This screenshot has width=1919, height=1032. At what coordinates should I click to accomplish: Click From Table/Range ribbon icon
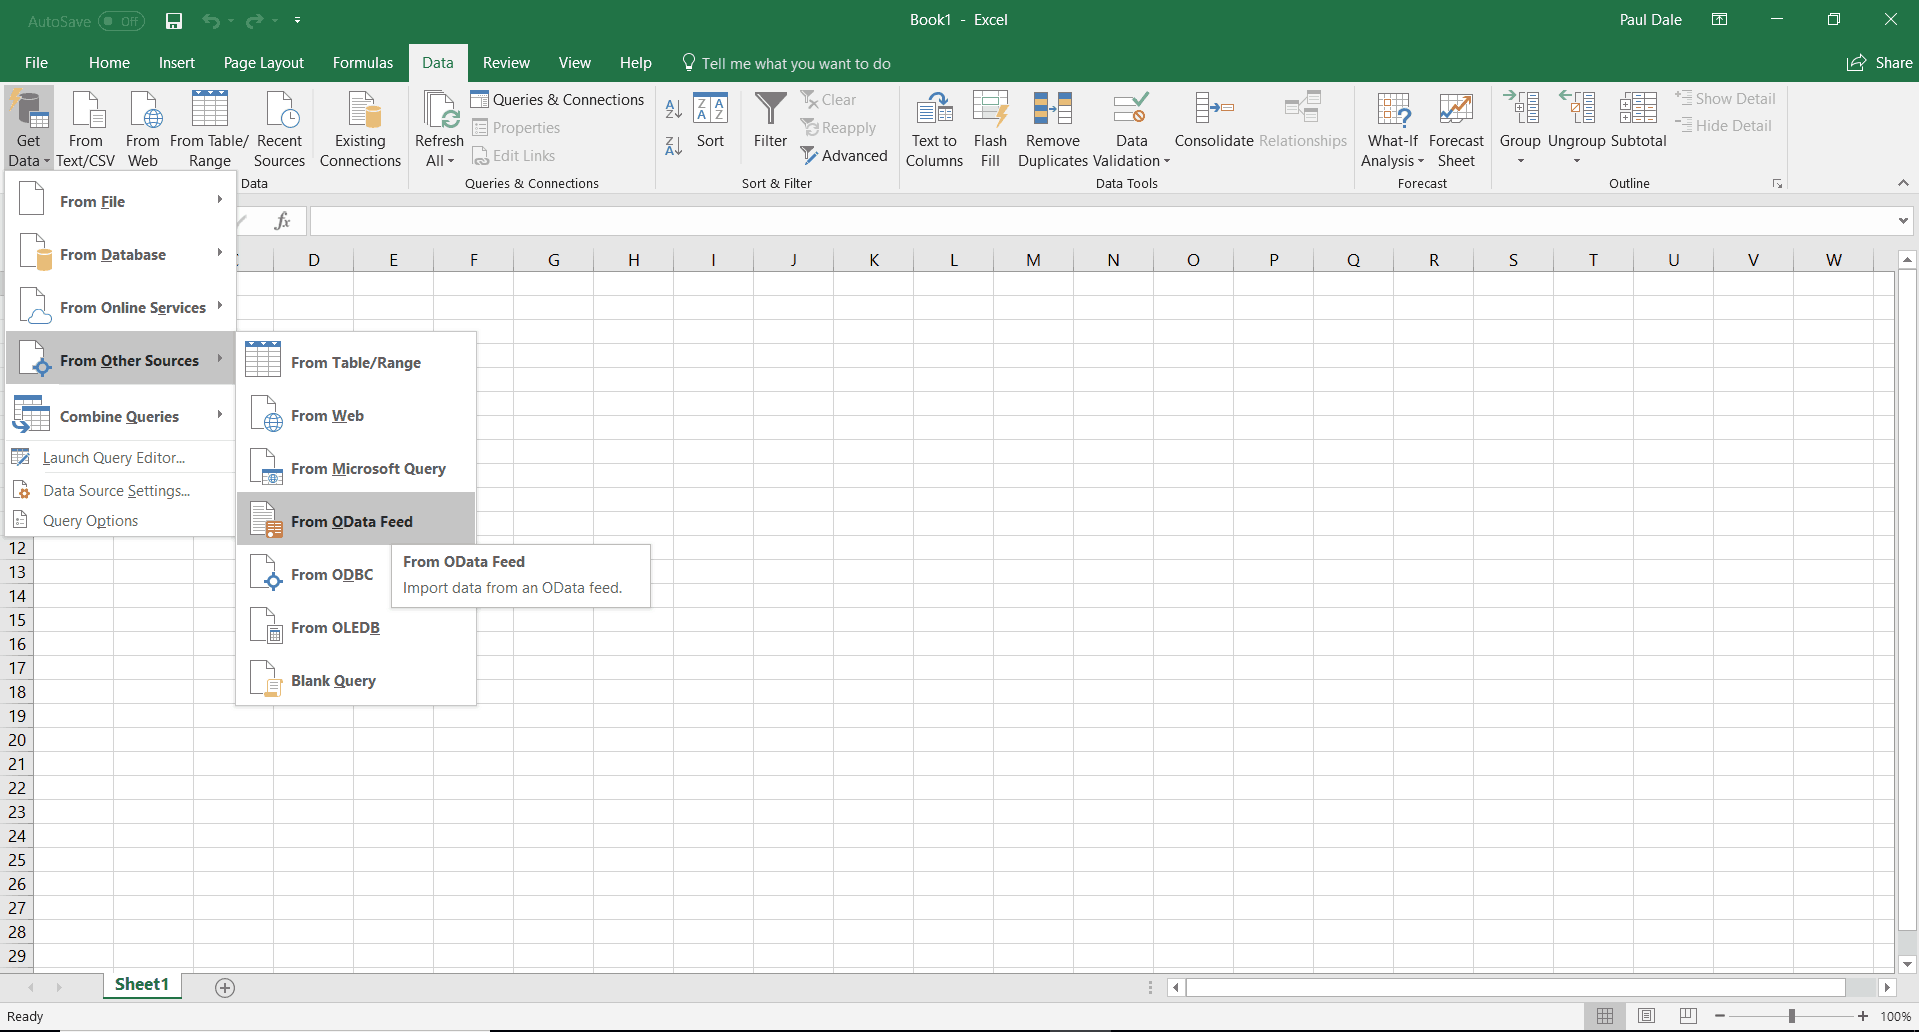[210, 109]
